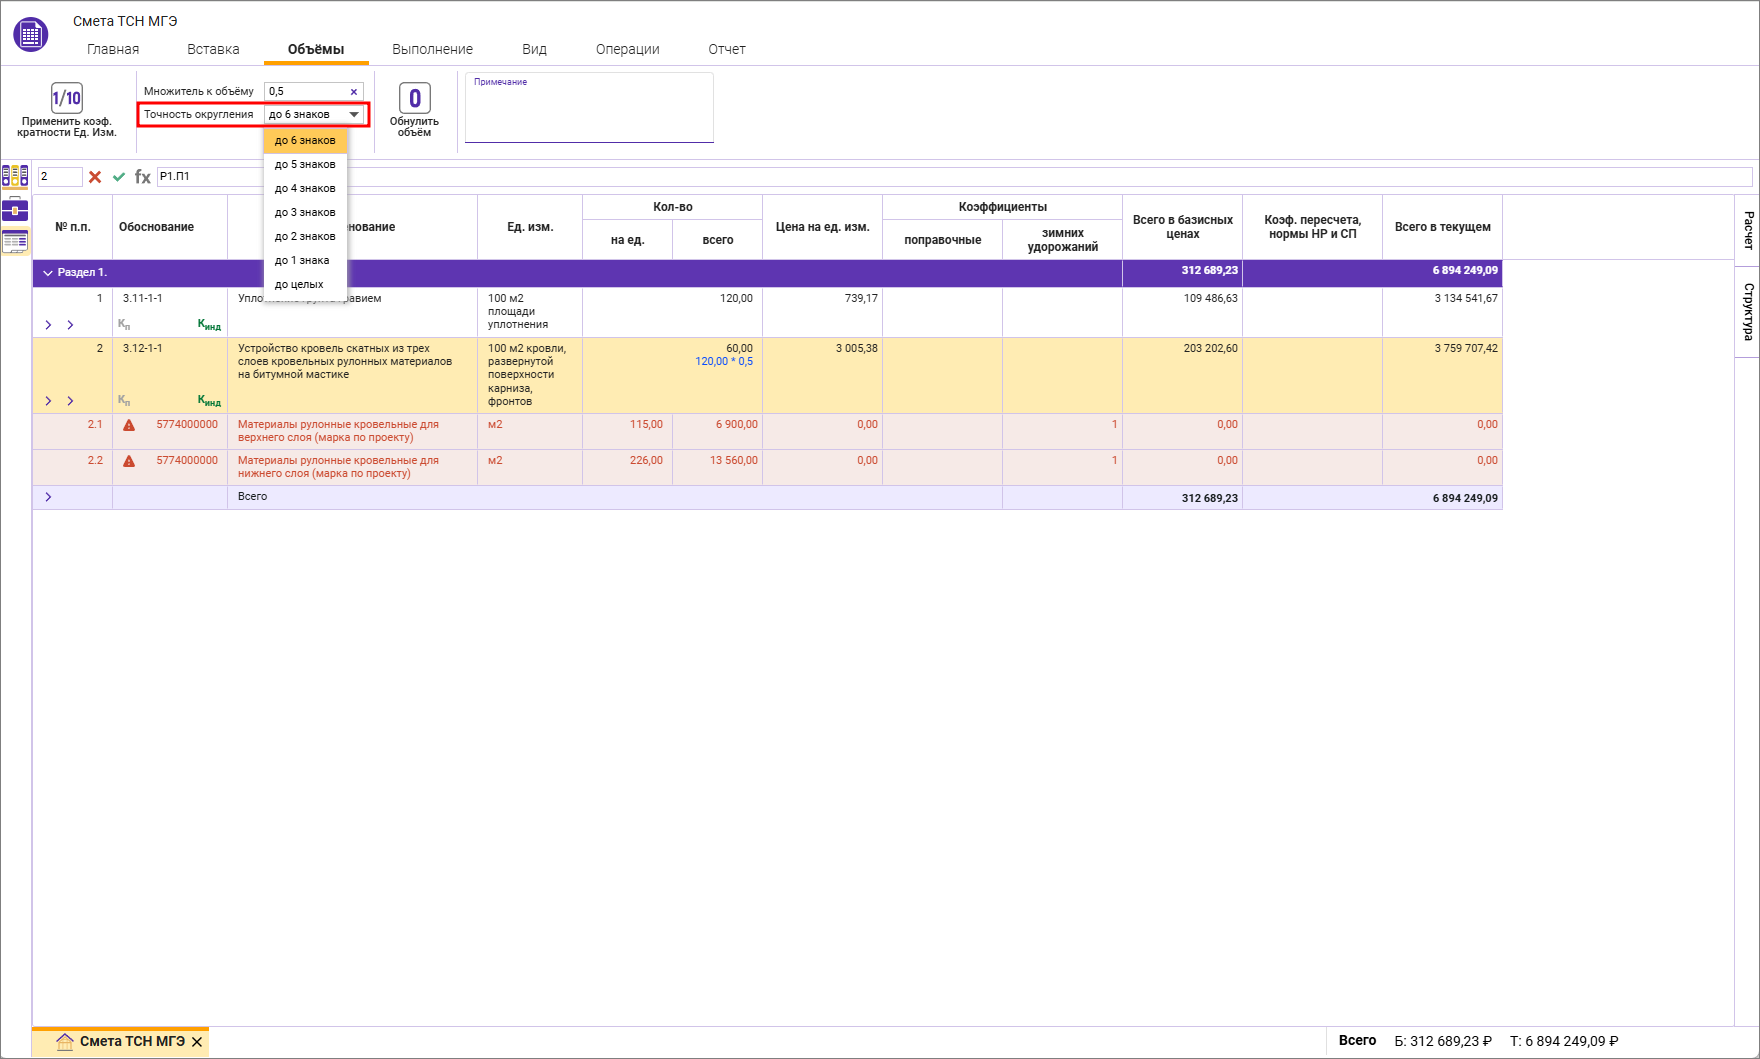Click the app logo icon top-left

click(x=30, y=35)
